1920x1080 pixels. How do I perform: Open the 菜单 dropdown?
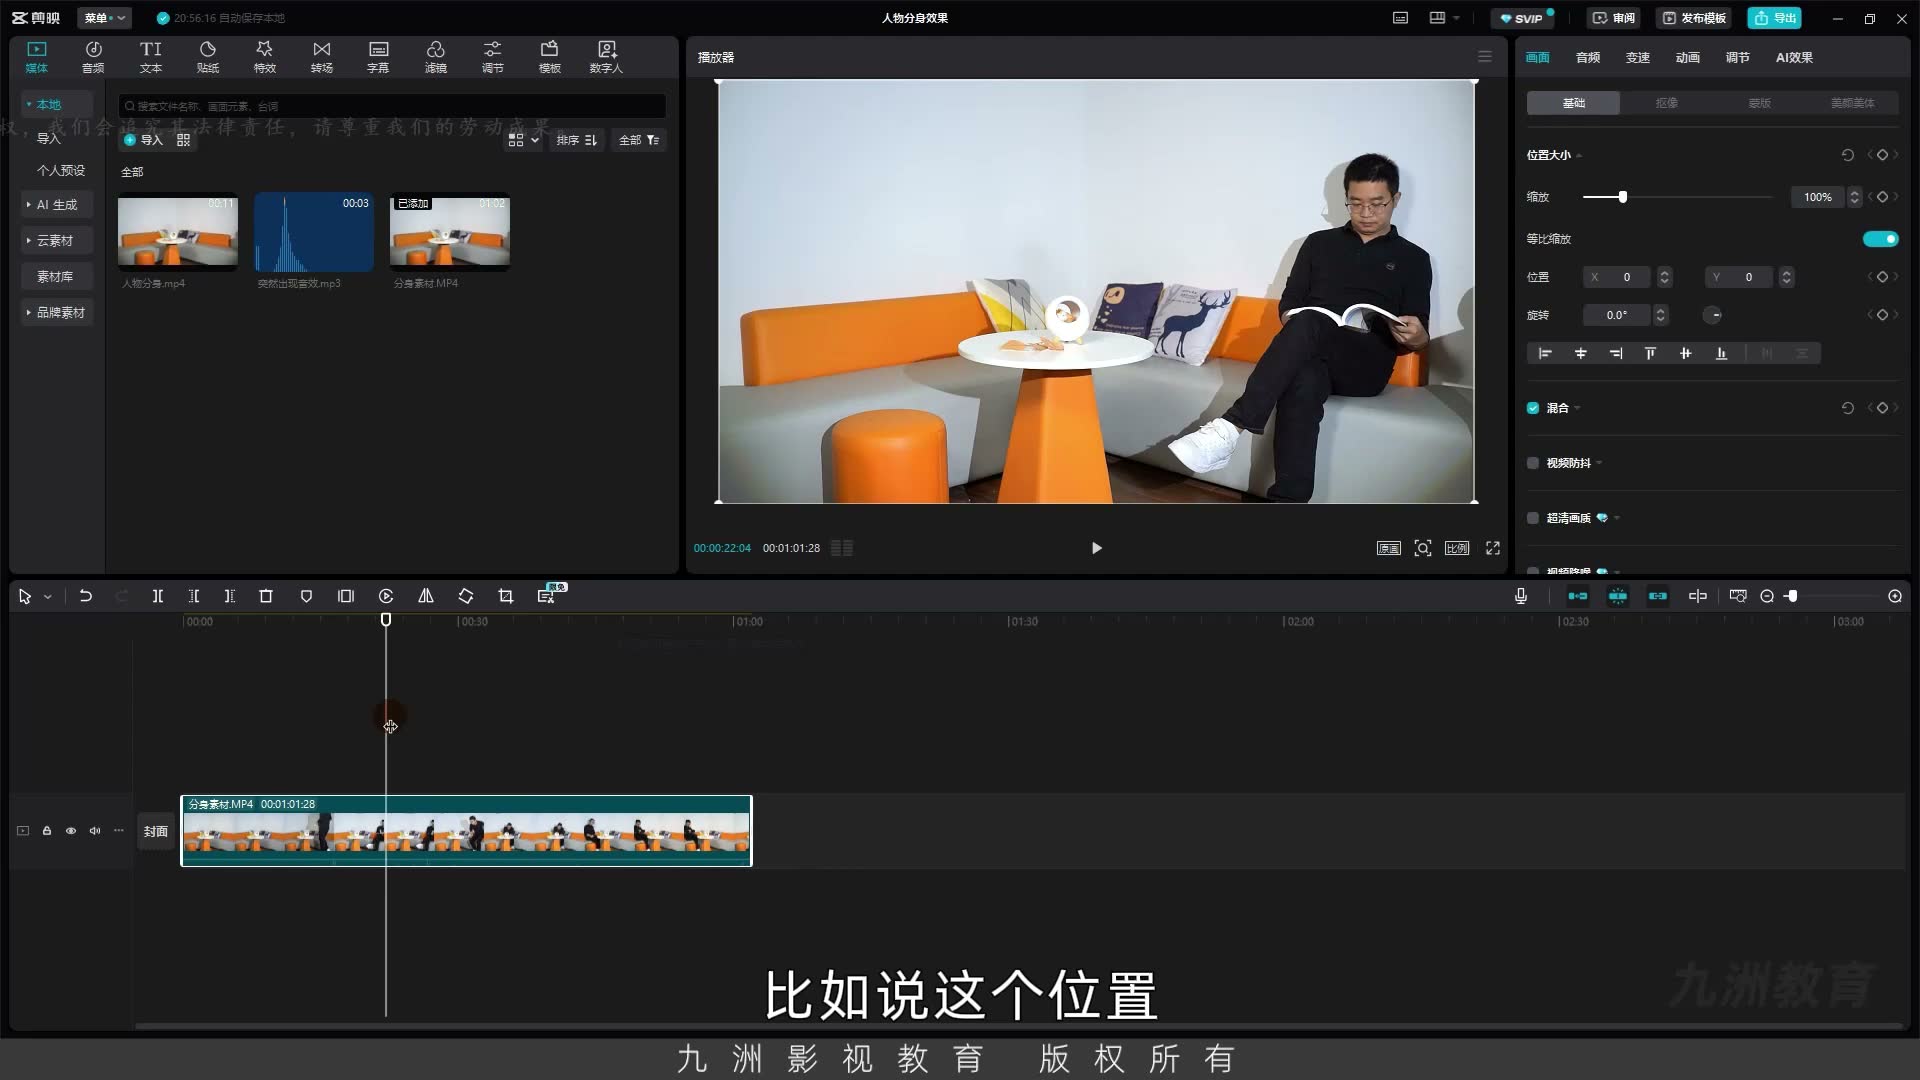(104, 18)
